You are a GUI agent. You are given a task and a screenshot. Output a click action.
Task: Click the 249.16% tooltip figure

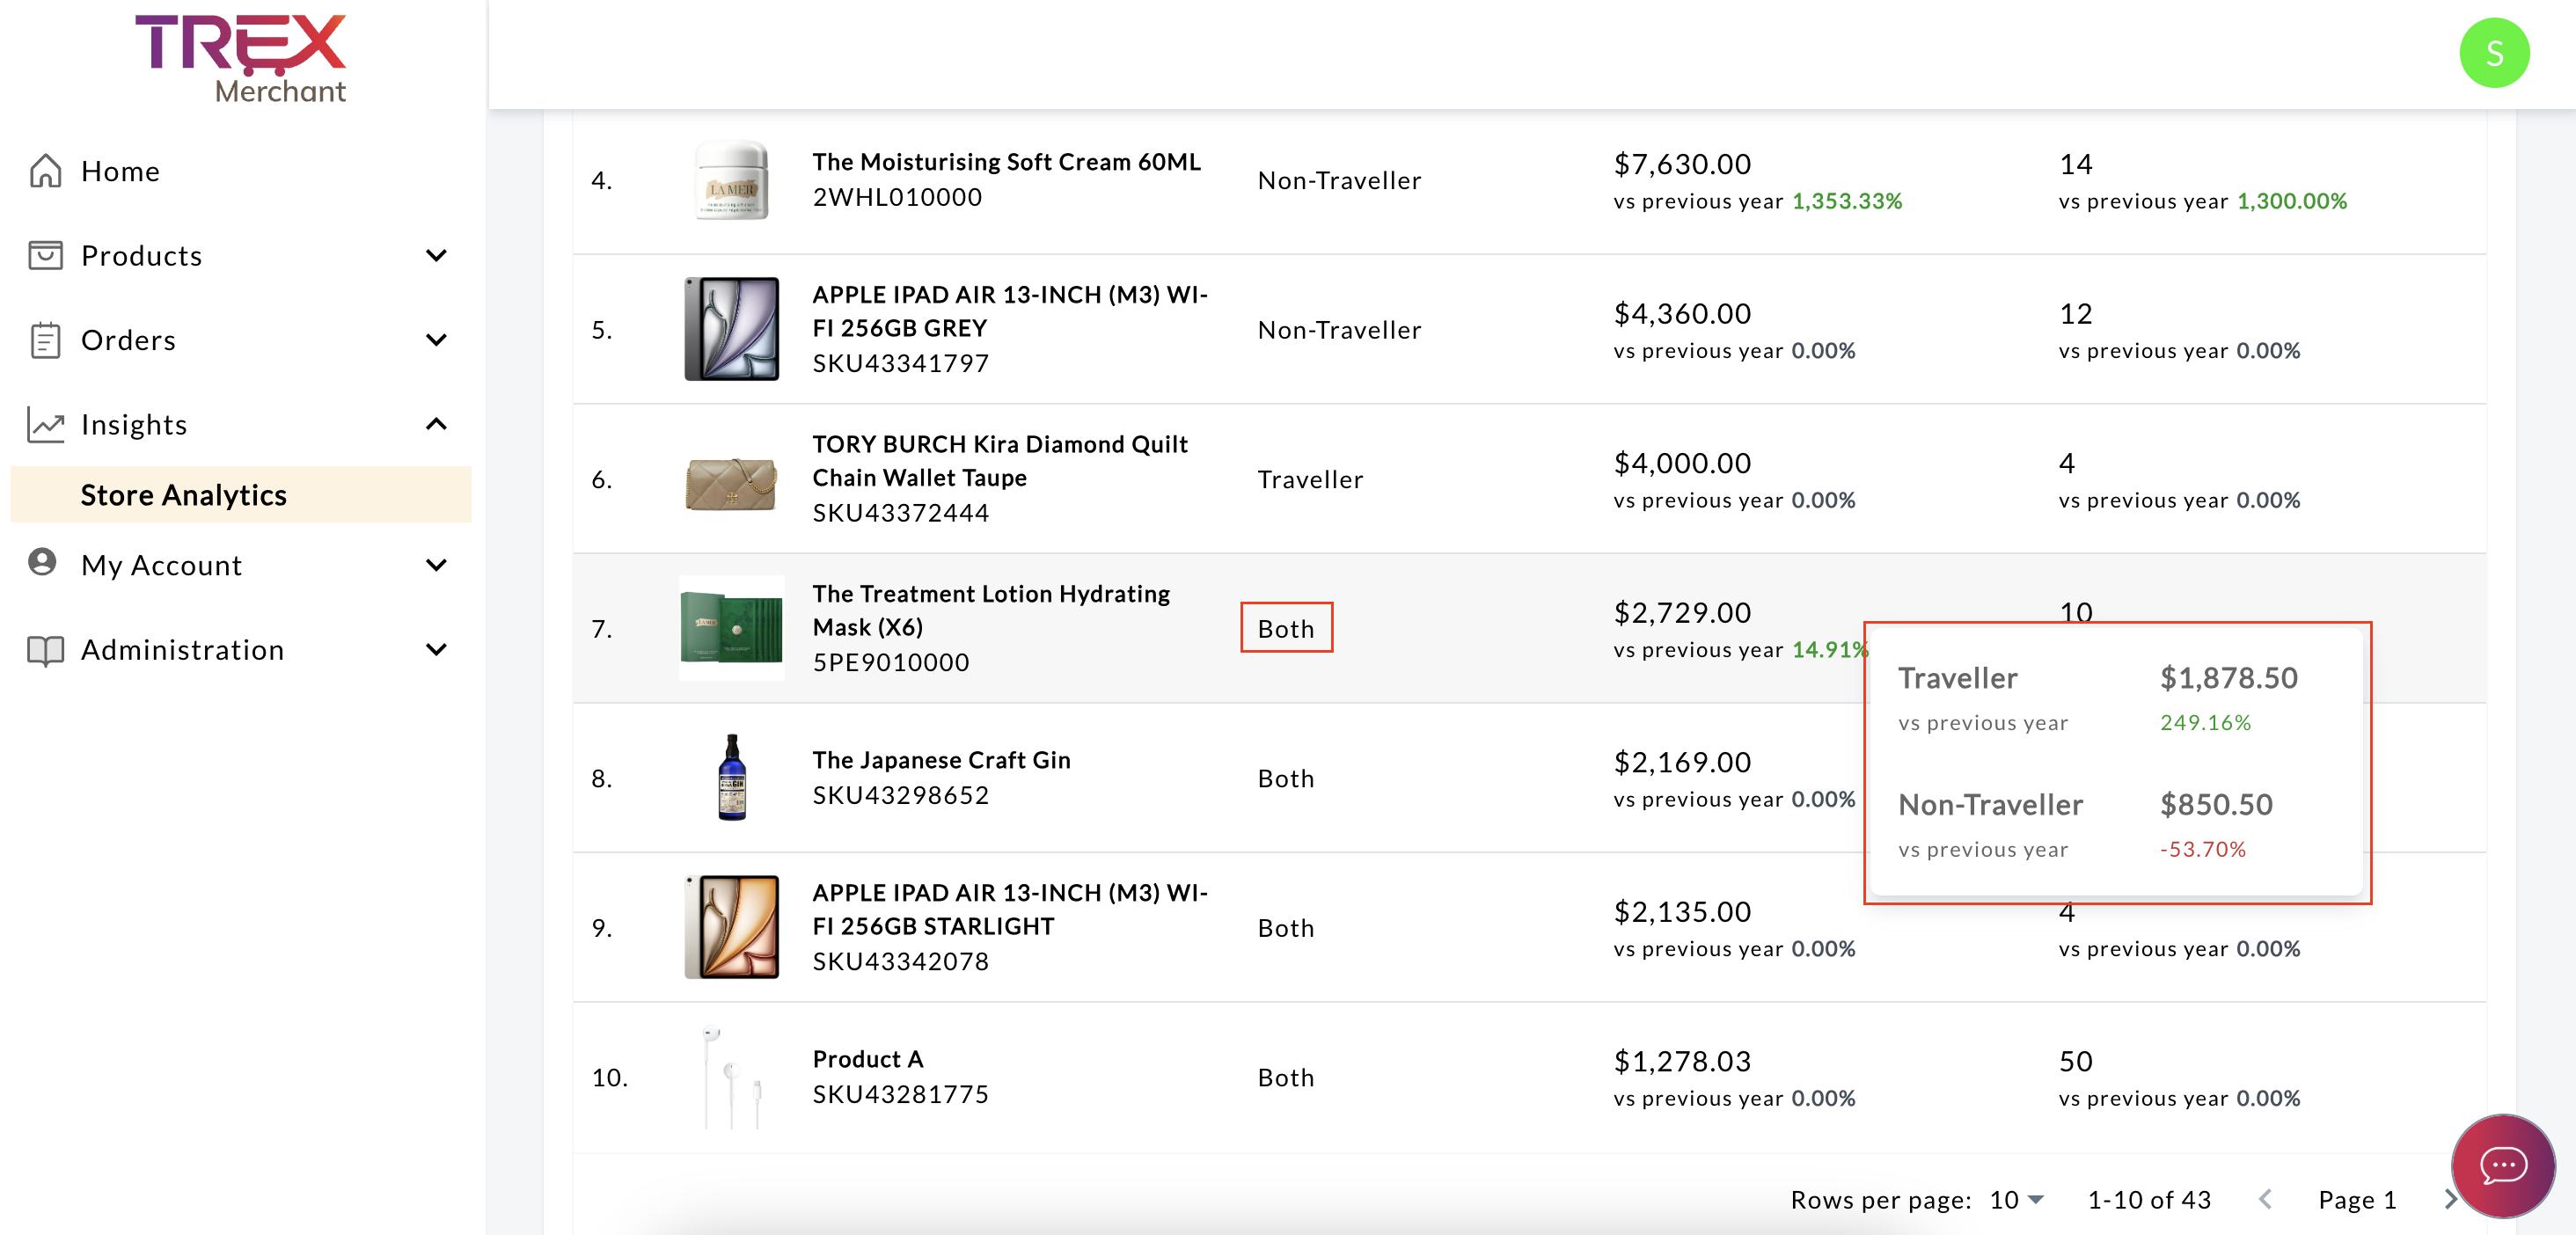2205,722
